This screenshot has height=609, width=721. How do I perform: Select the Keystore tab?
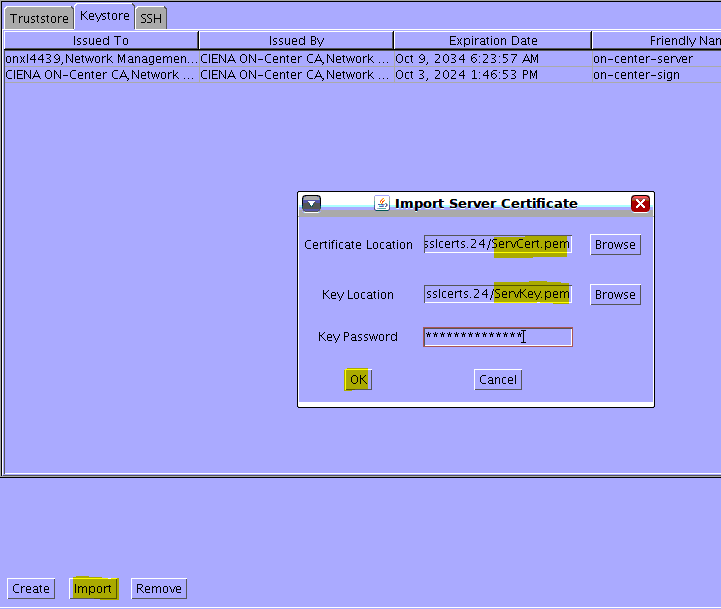point(104,16)
